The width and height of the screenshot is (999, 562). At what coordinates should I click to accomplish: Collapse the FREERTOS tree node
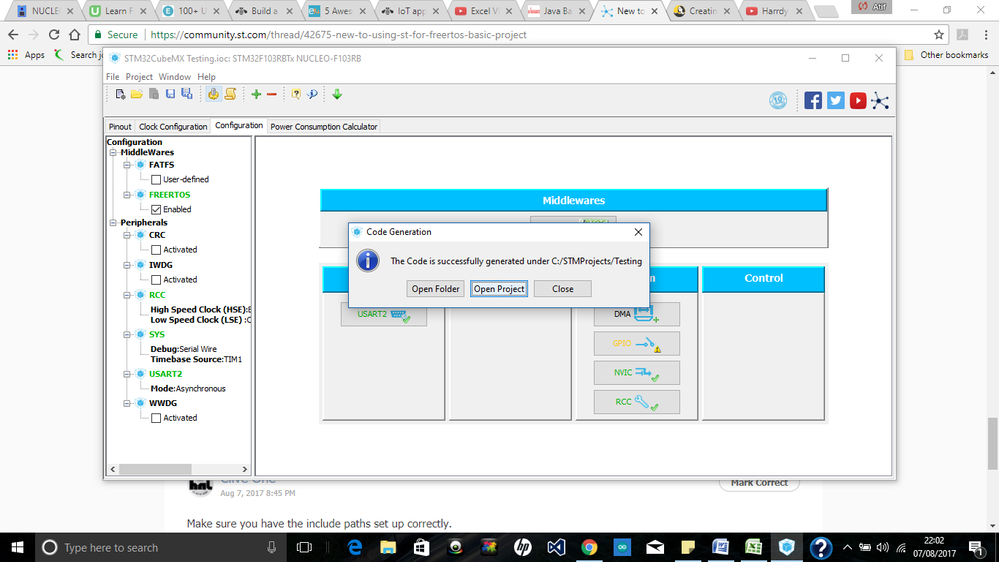click(127, 195)
